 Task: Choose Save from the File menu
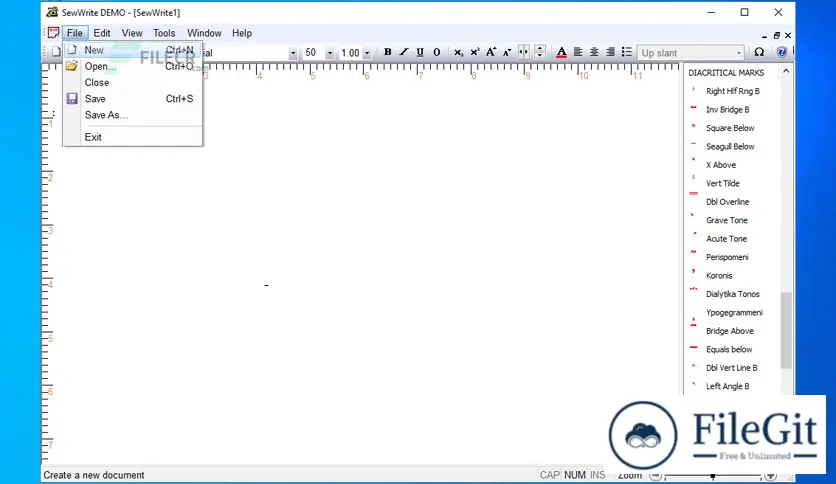(x=133, y=99)
